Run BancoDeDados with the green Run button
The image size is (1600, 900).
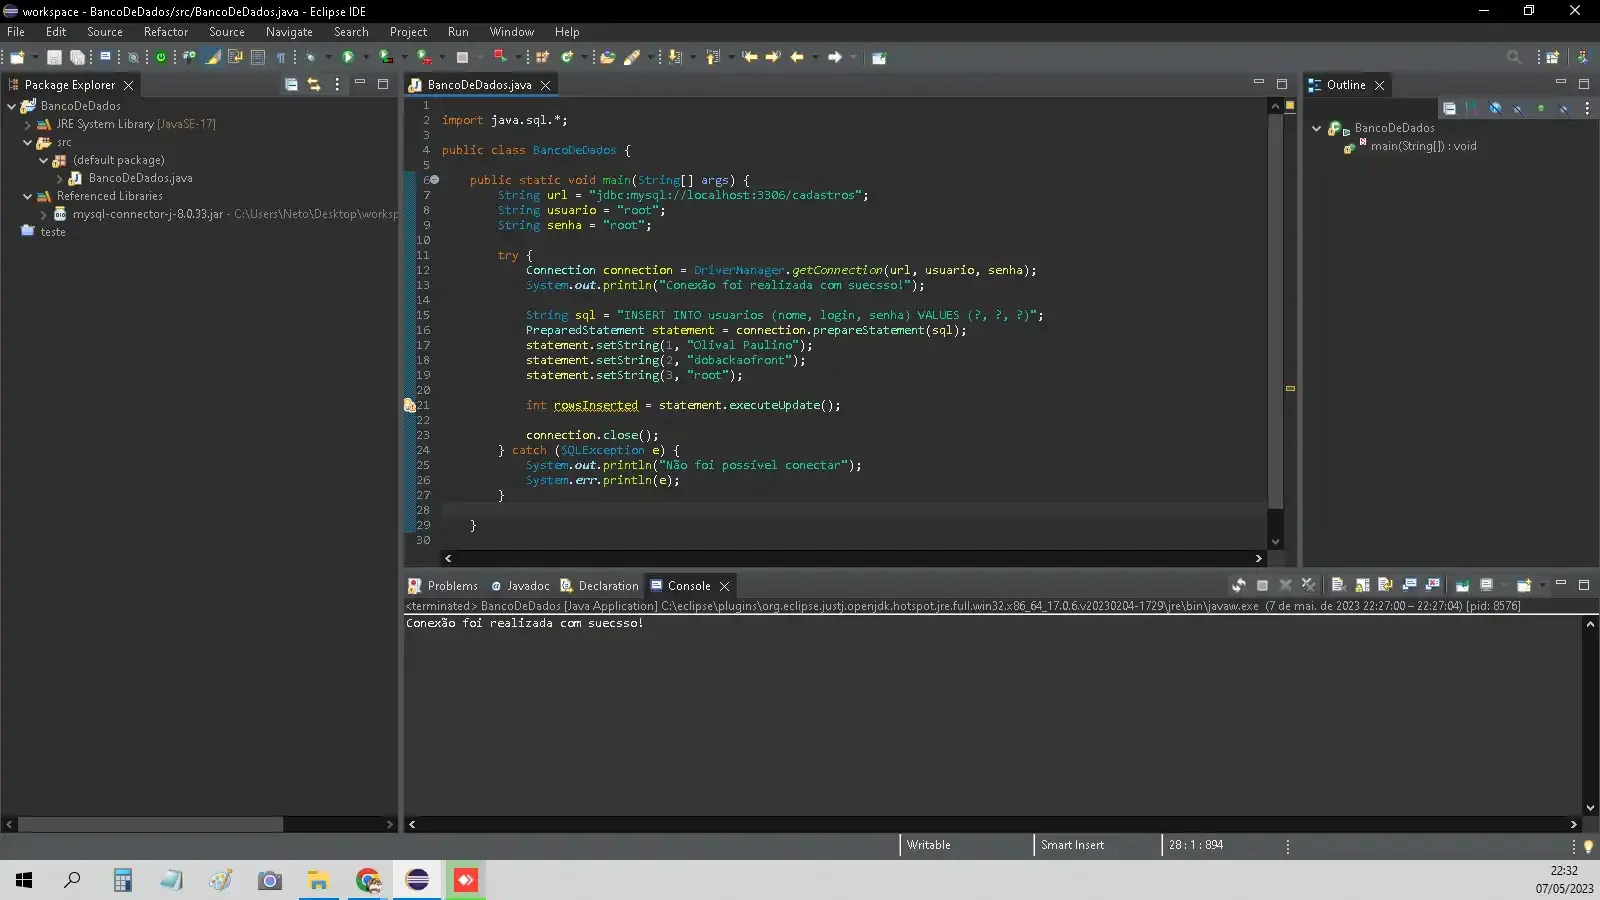click(x=348, y=57)
